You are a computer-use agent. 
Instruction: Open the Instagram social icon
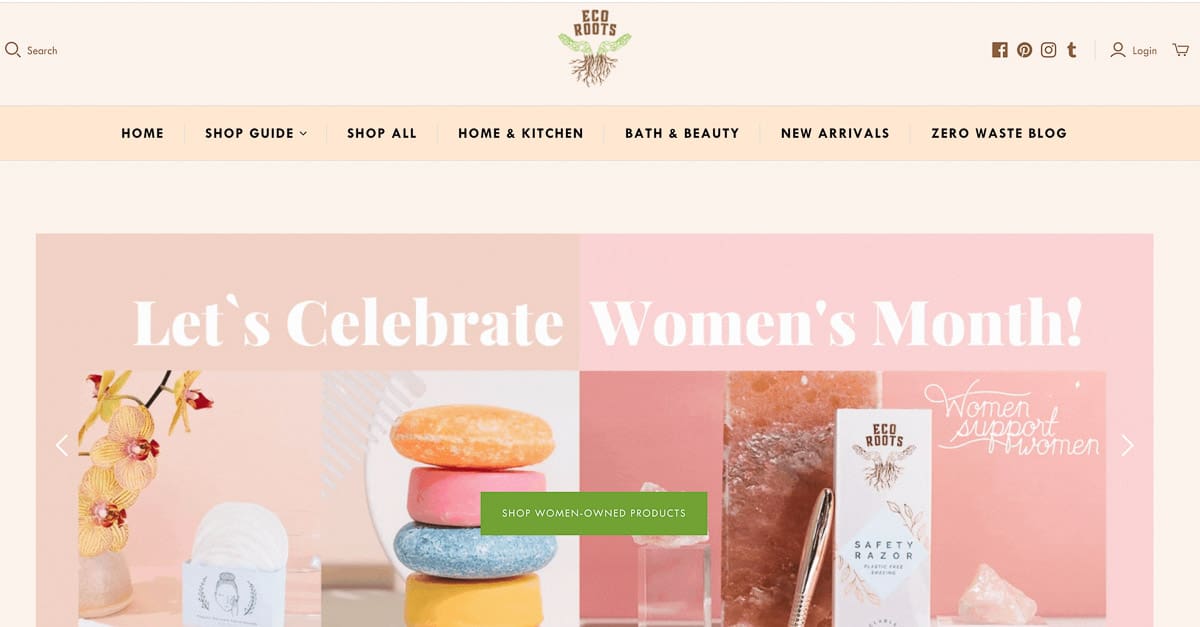[x=1048, y=50]
